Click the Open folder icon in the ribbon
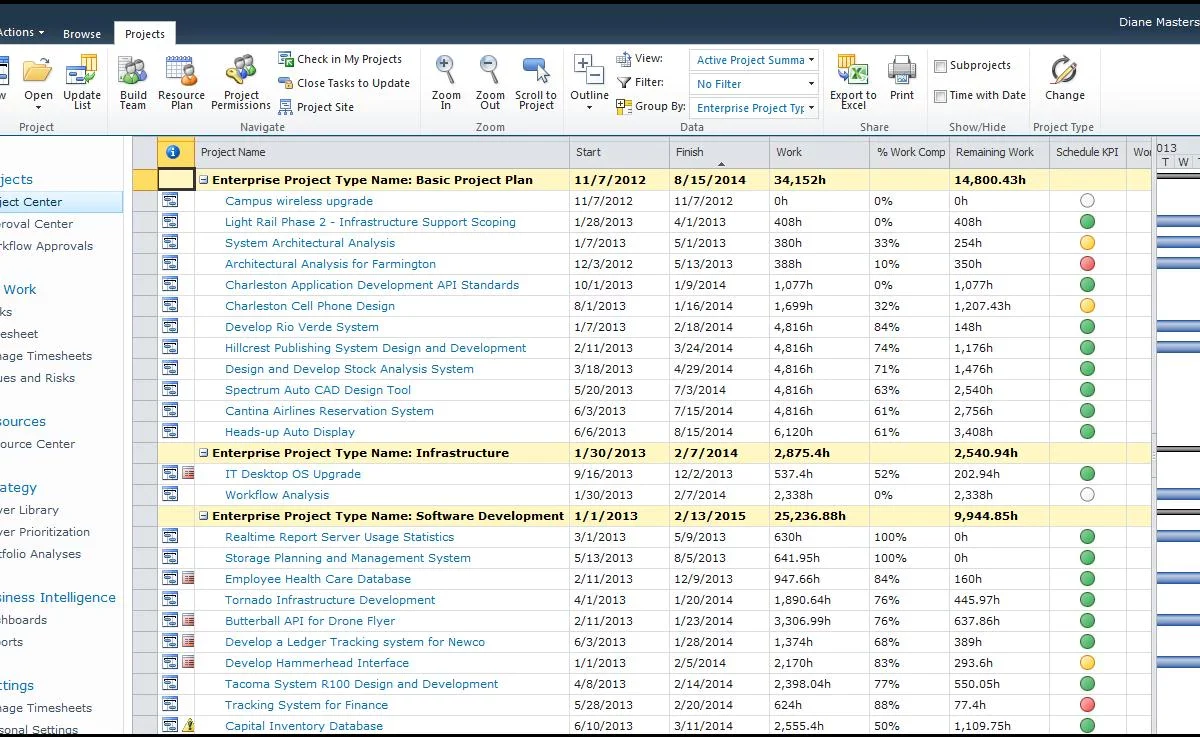The height and width of the screenshot is (737, 1200). 38,70
